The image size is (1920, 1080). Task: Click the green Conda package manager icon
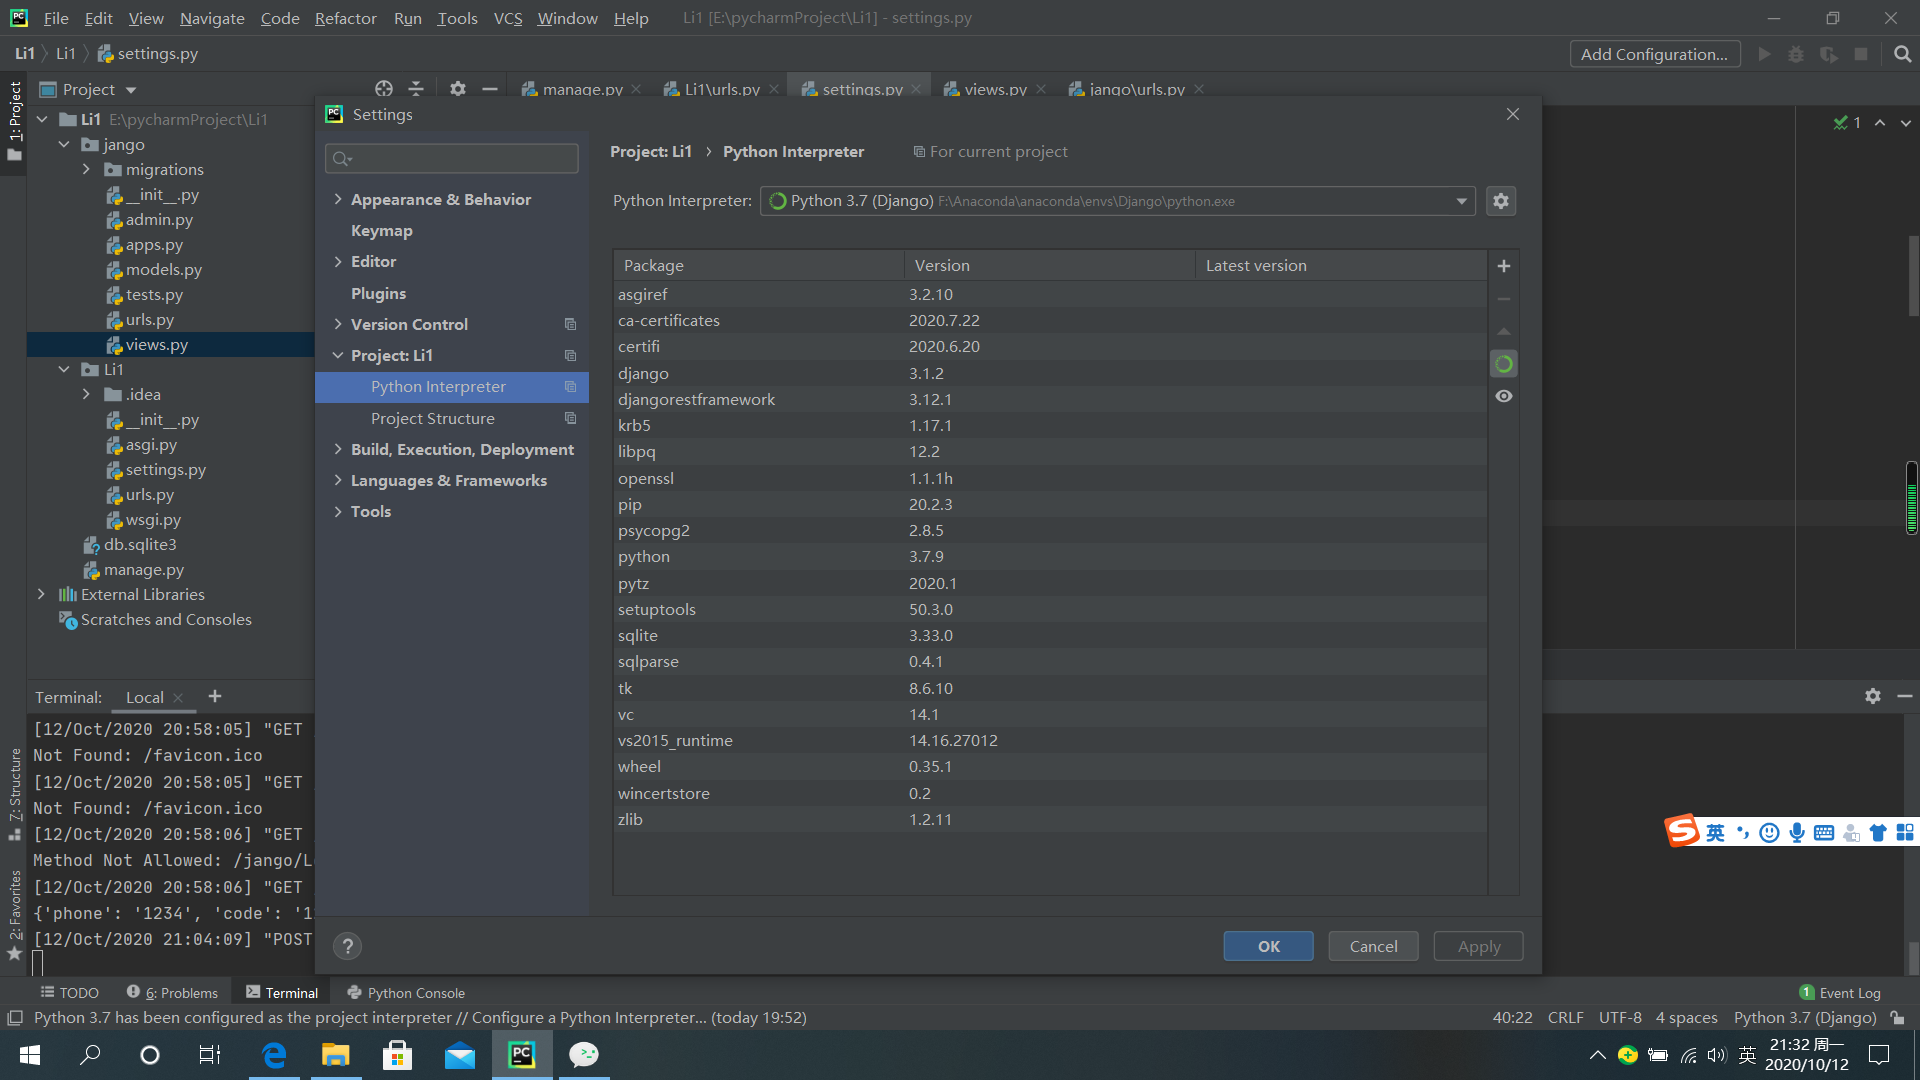[1503, 364]
